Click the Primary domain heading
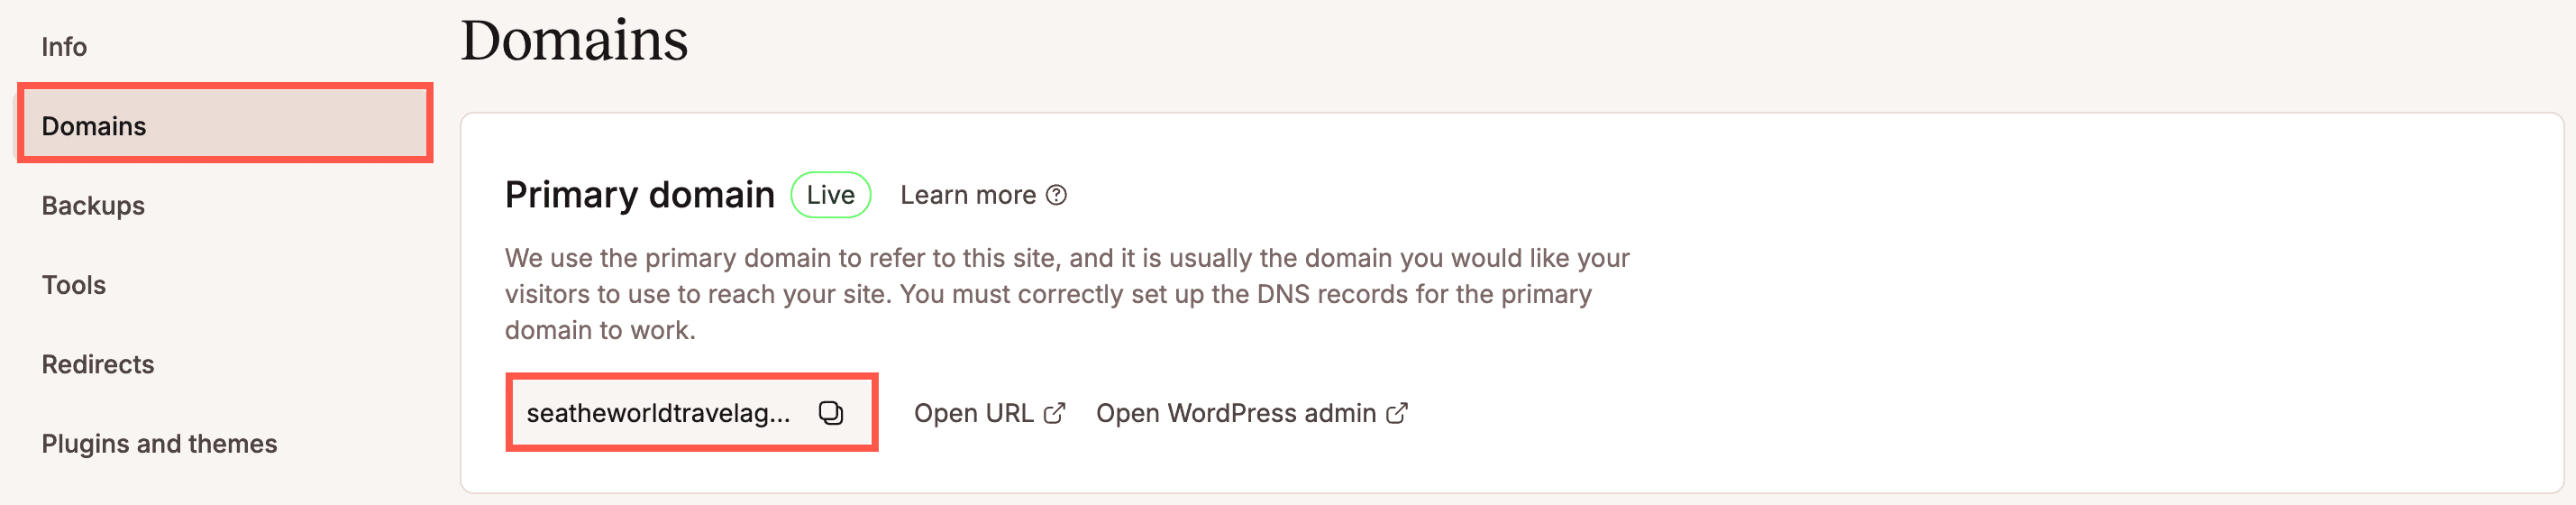This screenshot has height=505, width=2576. (x=639, y=195)
